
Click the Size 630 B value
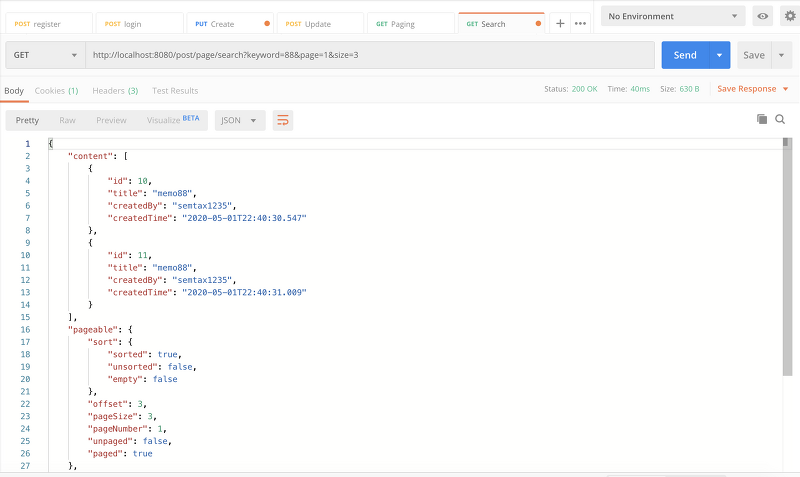coord(689,89)
